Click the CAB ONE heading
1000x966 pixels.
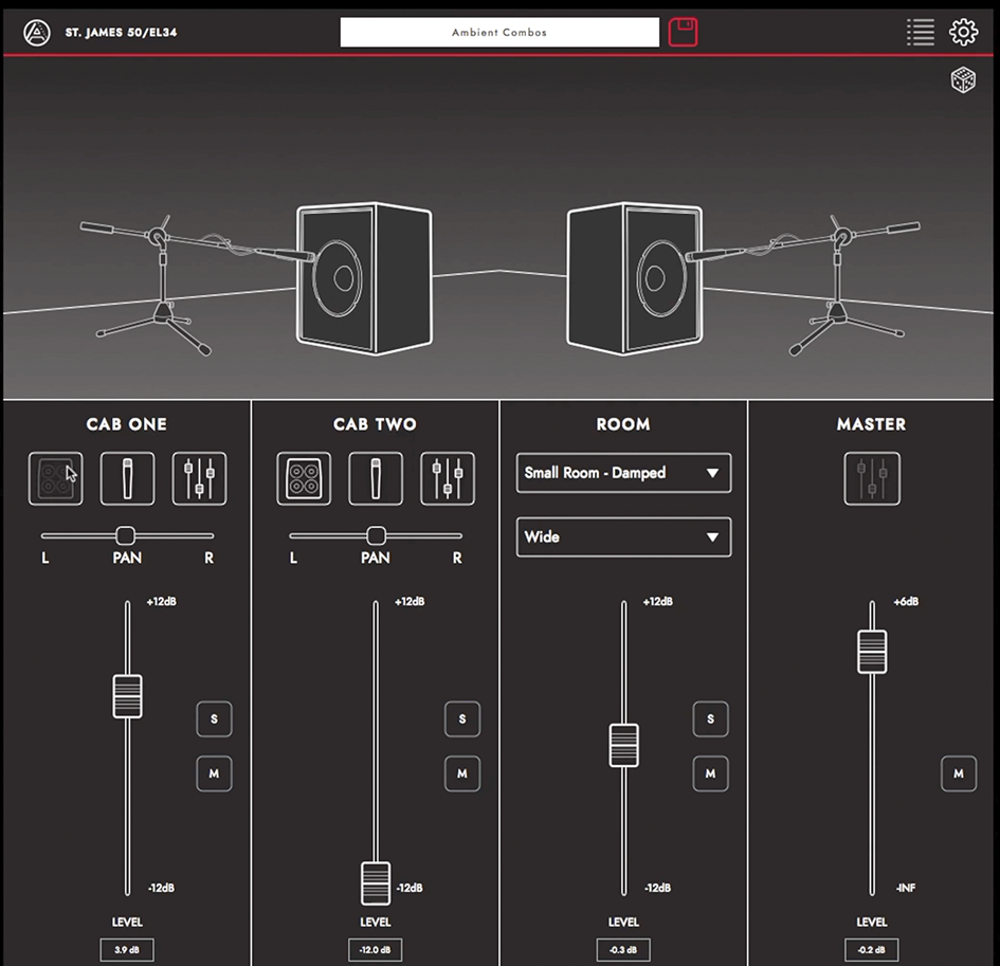(x=126, y=424)
